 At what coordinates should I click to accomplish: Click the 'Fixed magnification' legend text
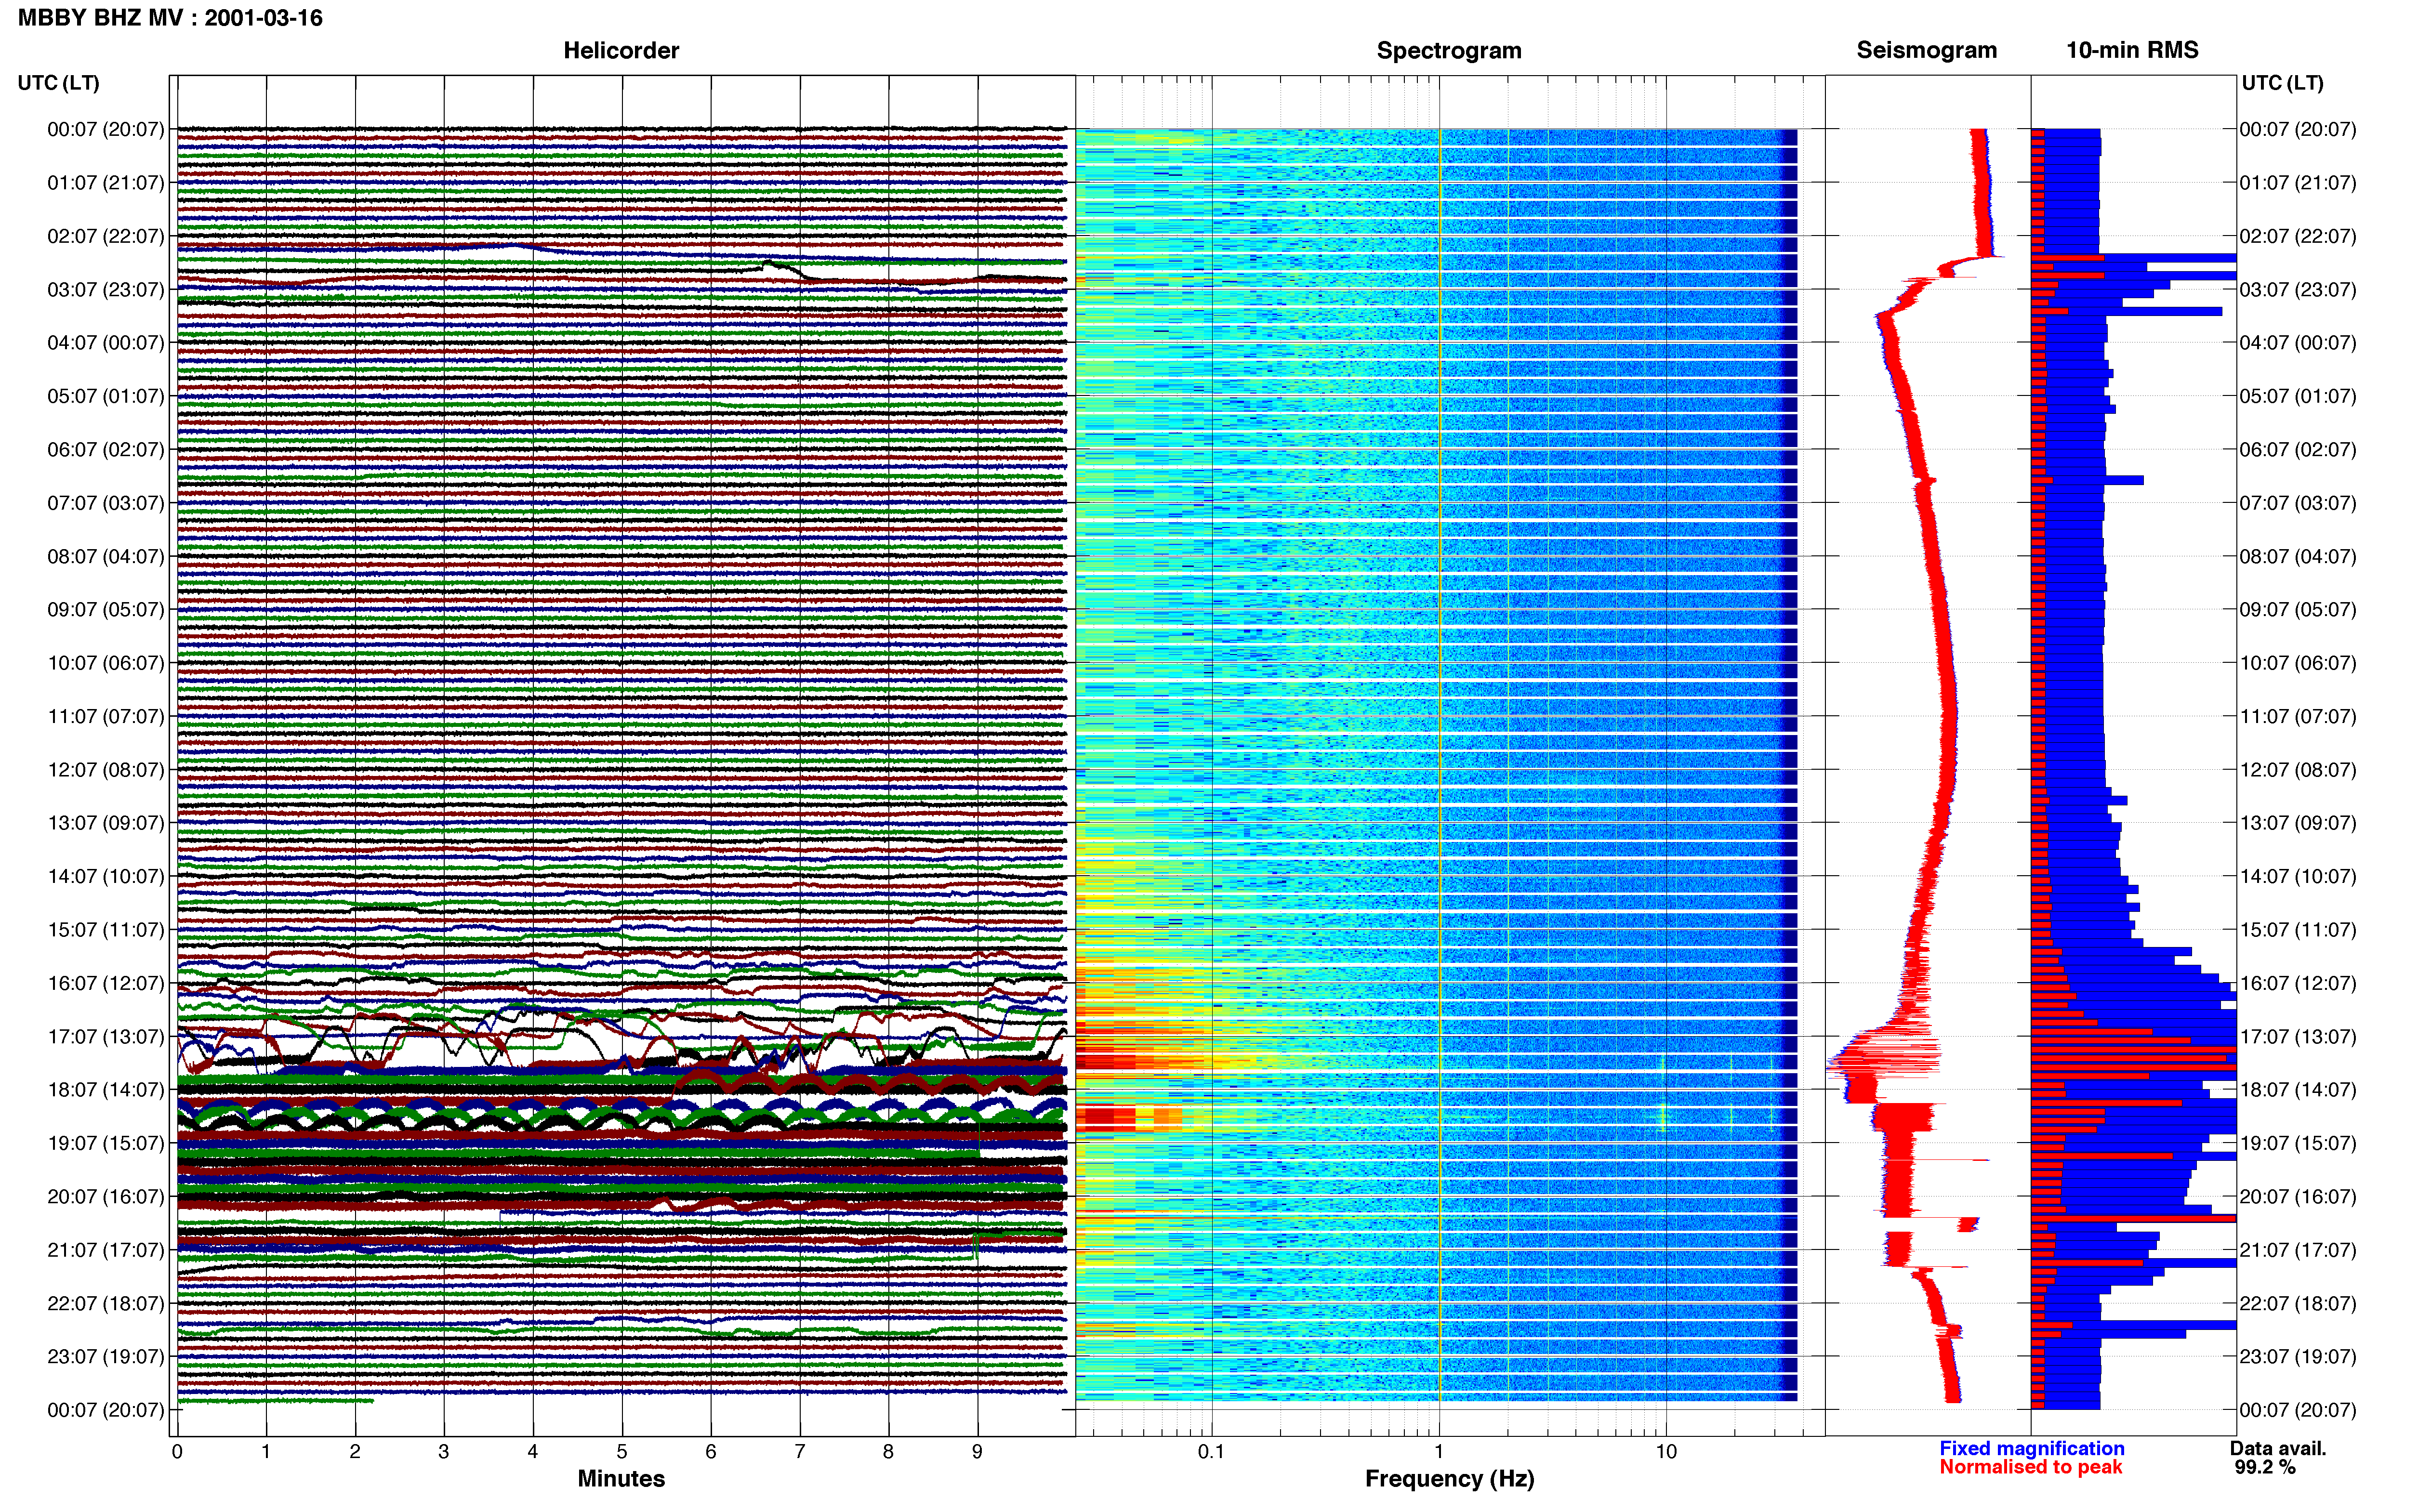click(x=2032, y=1448)
